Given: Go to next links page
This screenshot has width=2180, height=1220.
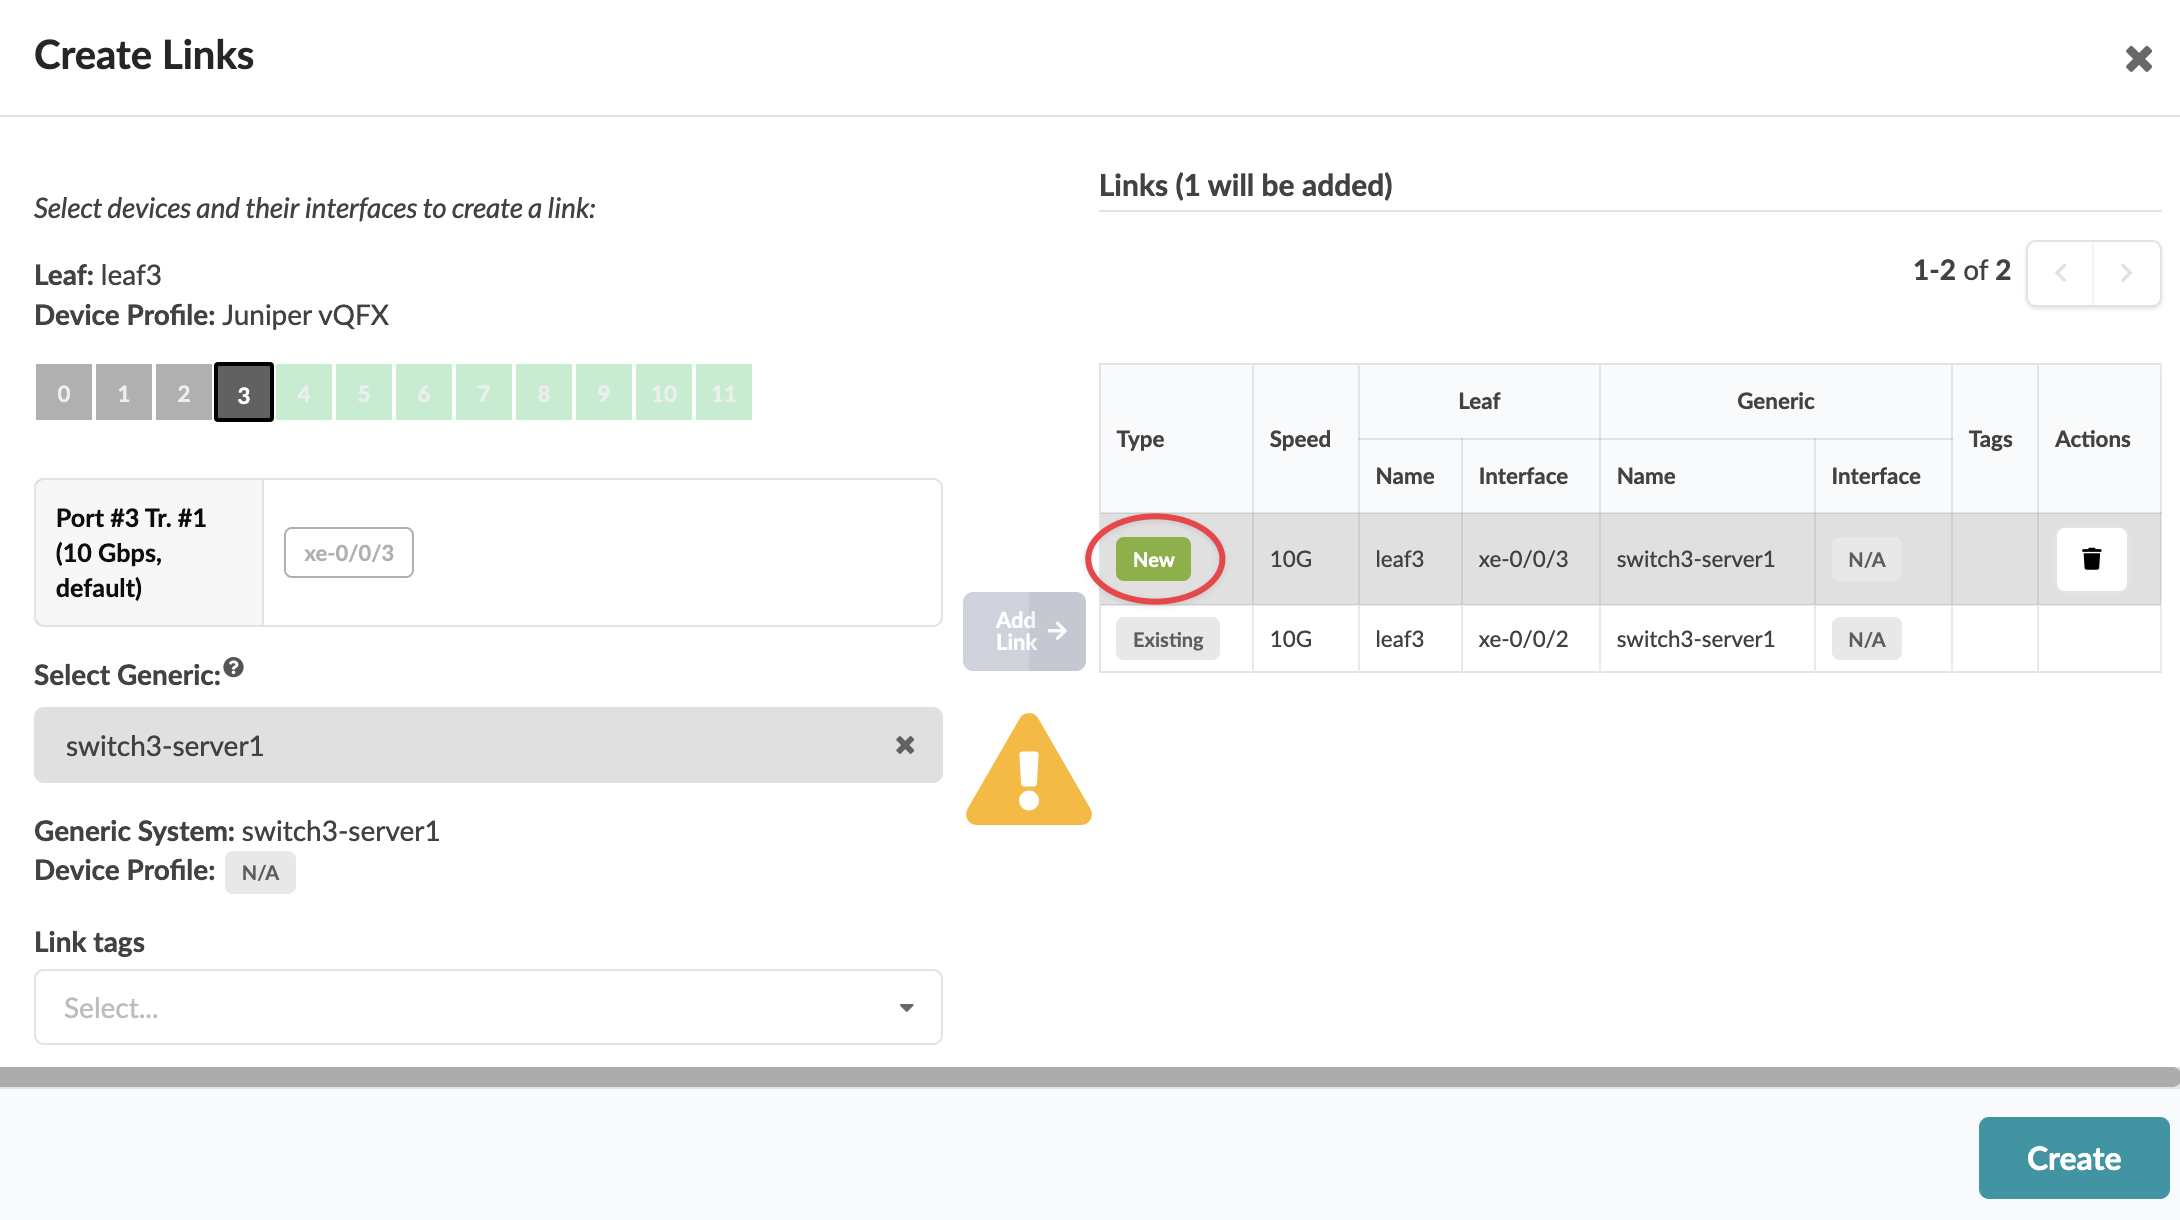Looking at the screenshot, I should point(2126,273).
